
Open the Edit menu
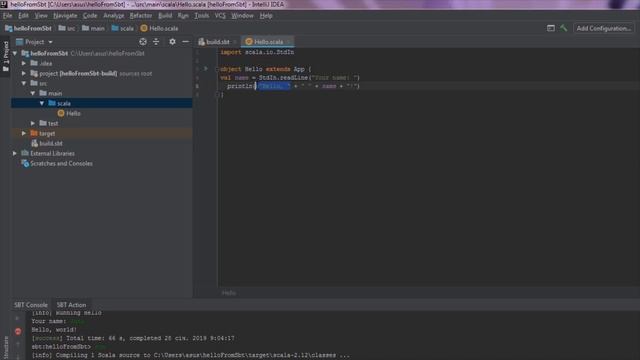(23, 16)
